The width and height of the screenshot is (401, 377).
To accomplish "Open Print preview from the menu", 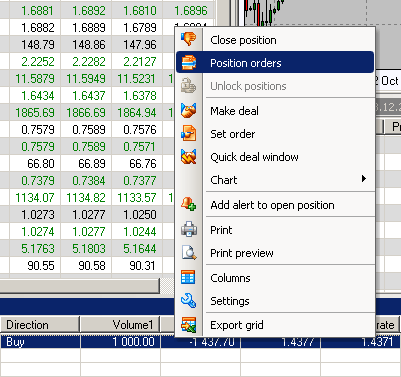I will tap(275, 253).
